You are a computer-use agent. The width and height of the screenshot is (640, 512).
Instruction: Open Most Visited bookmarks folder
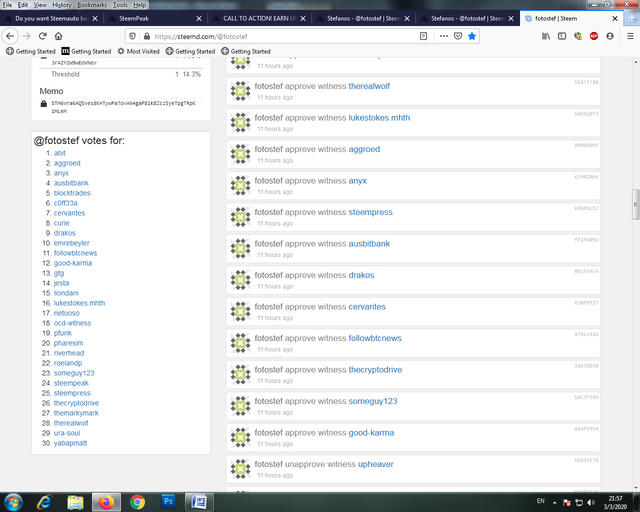[x=138, y=51]
